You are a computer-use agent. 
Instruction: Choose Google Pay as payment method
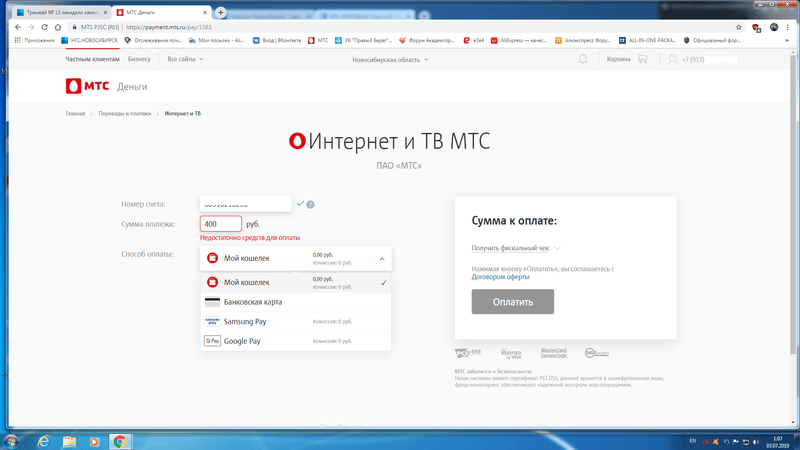pyautogui.click(x=243, y=341)
